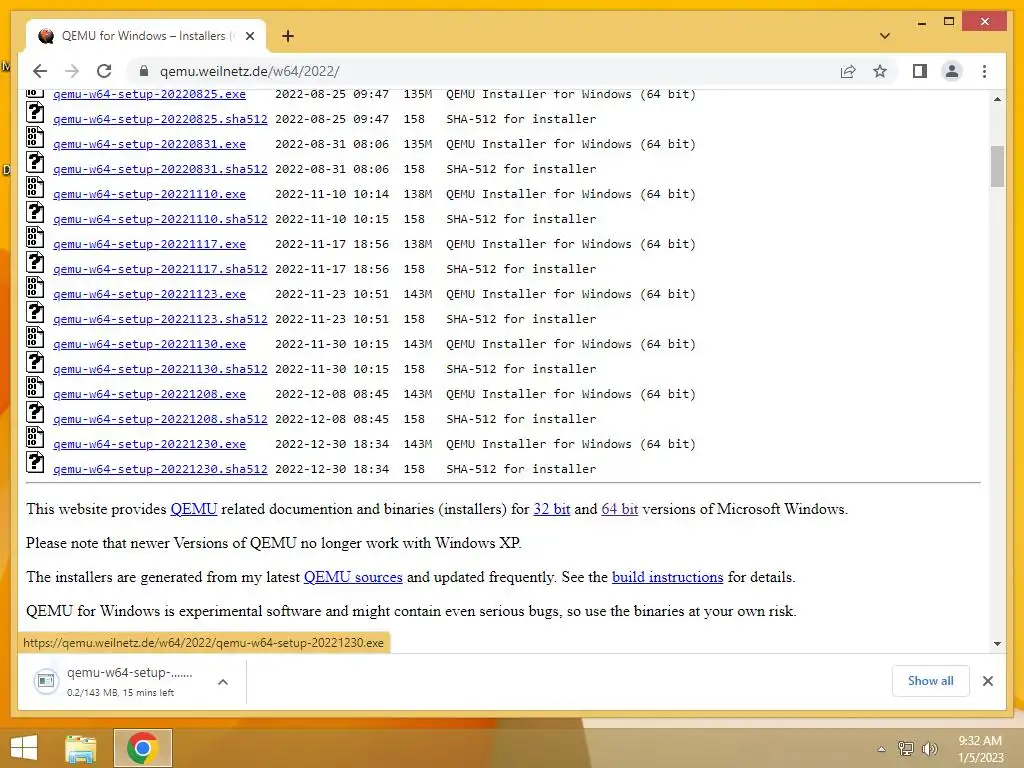
Task: Open File Explorer from the taskbar
Action: [x=81, y=748]
